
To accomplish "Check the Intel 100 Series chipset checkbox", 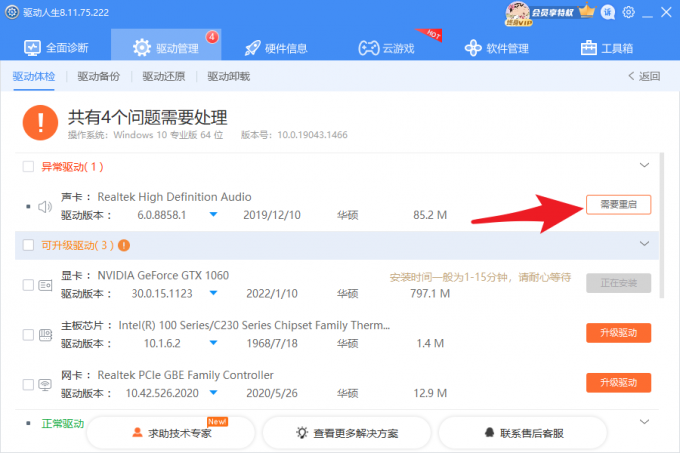I will pos(28,335).
